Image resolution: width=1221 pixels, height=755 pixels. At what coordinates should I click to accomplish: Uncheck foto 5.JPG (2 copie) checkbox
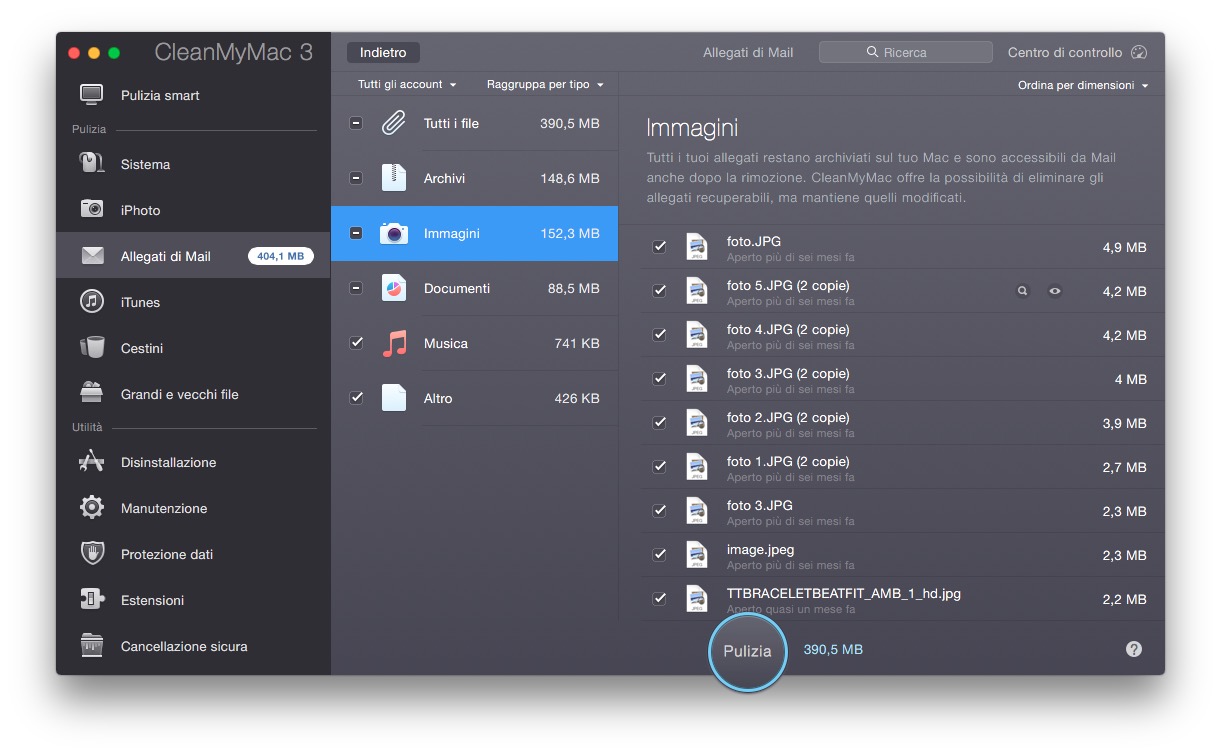click(x=659, y=291)
